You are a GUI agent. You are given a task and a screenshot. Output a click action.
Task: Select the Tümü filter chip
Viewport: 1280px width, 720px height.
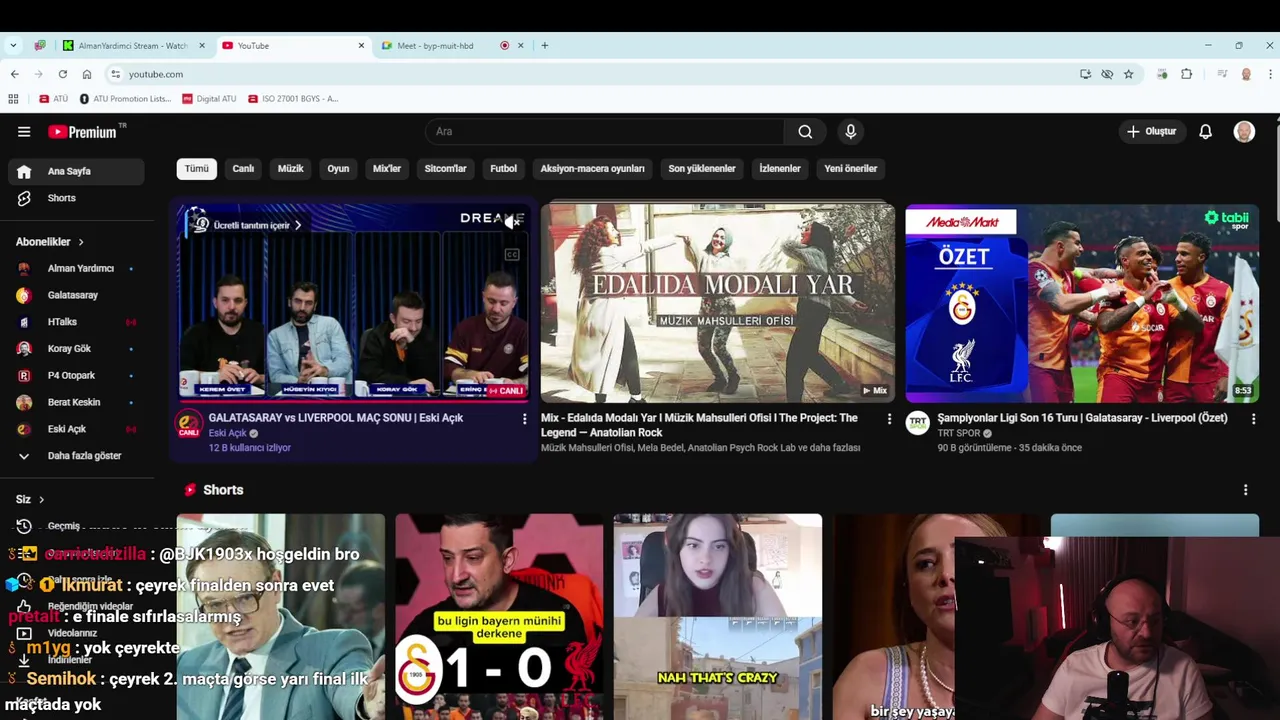(x=197, y=169)
